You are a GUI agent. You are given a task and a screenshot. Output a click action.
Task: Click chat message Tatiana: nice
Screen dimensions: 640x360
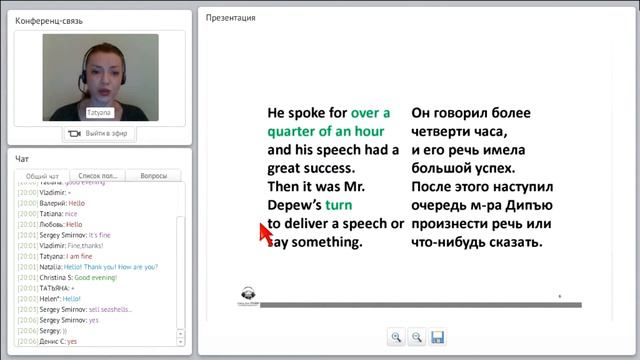pyautogui.click(x=47, y=214)
